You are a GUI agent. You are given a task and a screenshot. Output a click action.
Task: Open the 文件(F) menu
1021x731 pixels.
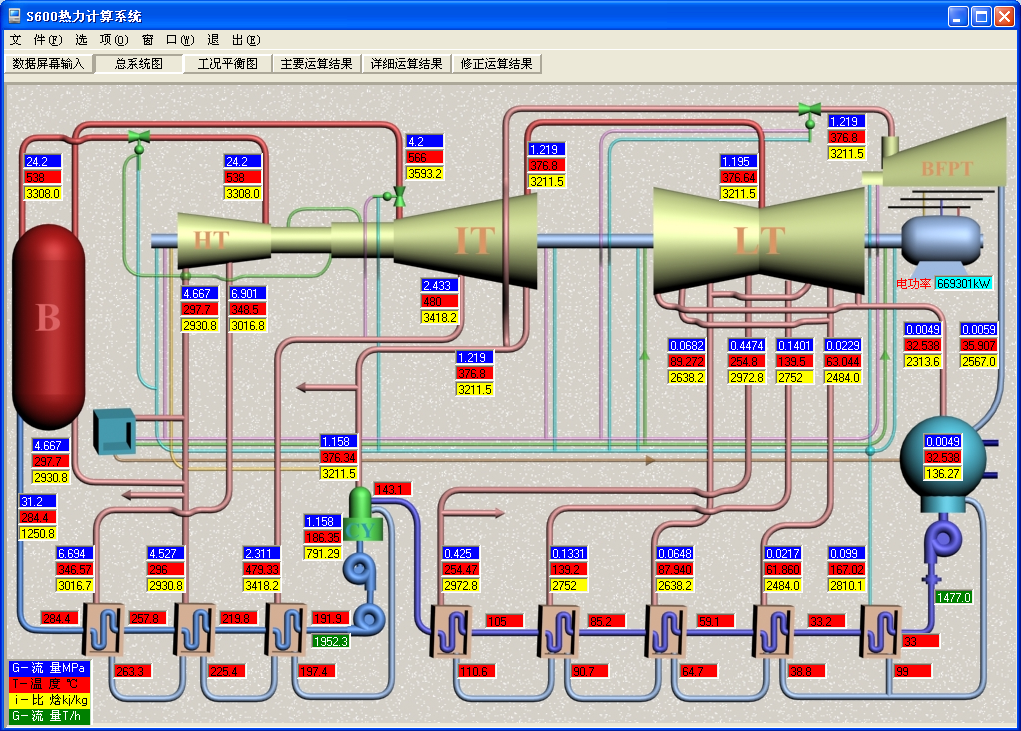pyautogui.click(x=35, y=40)
